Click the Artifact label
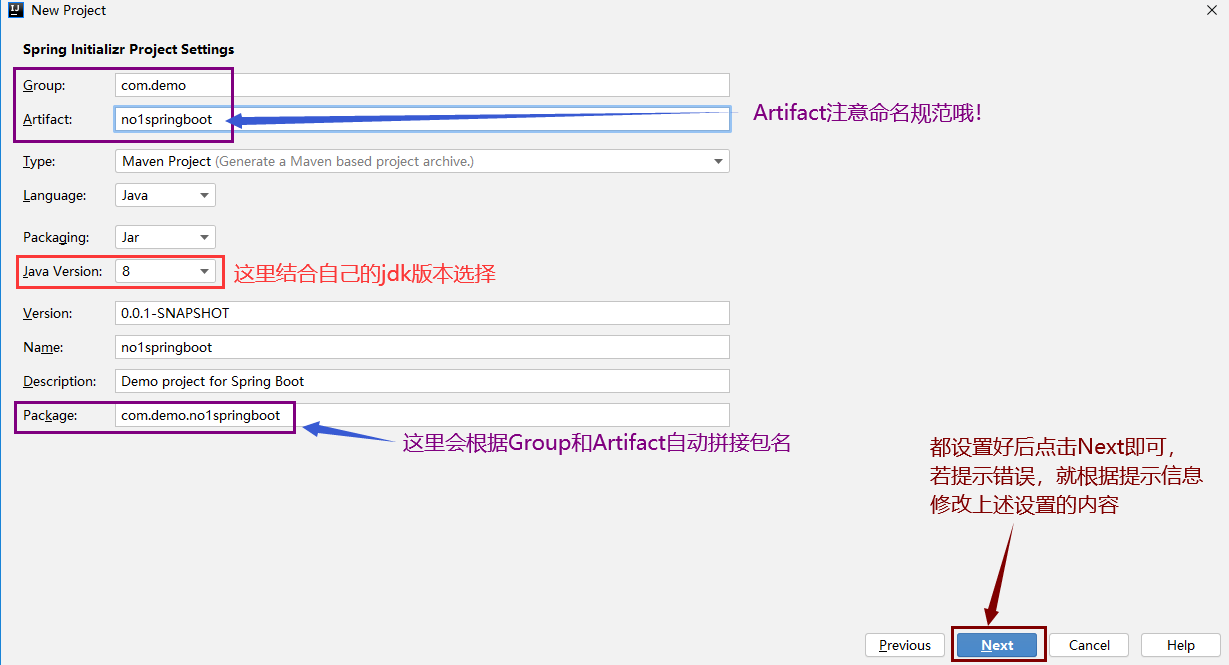The image size is (1229, 665). click(x=47, y=119)
